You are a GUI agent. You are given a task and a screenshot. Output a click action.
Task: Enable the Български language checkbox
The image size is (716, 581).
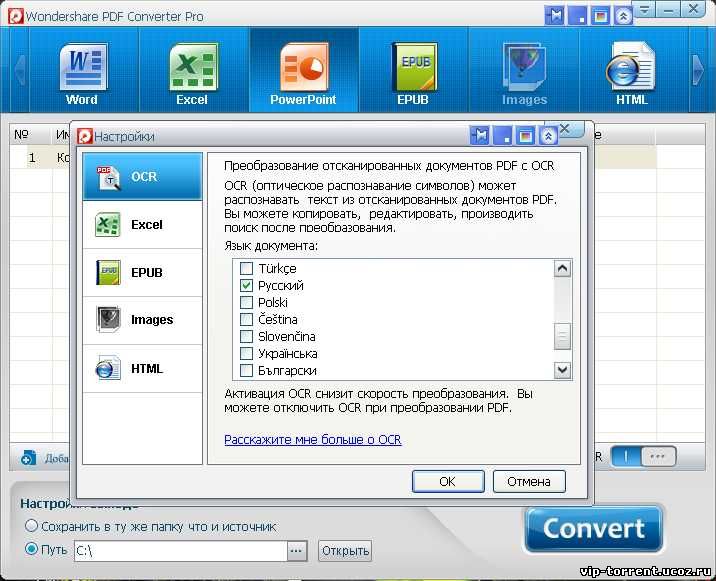246,370
